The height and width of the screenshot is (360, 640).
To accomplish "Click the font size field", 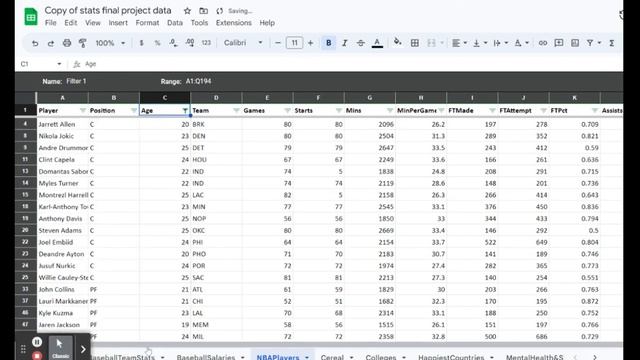I will pyautogui.click(x=294, y=43).
